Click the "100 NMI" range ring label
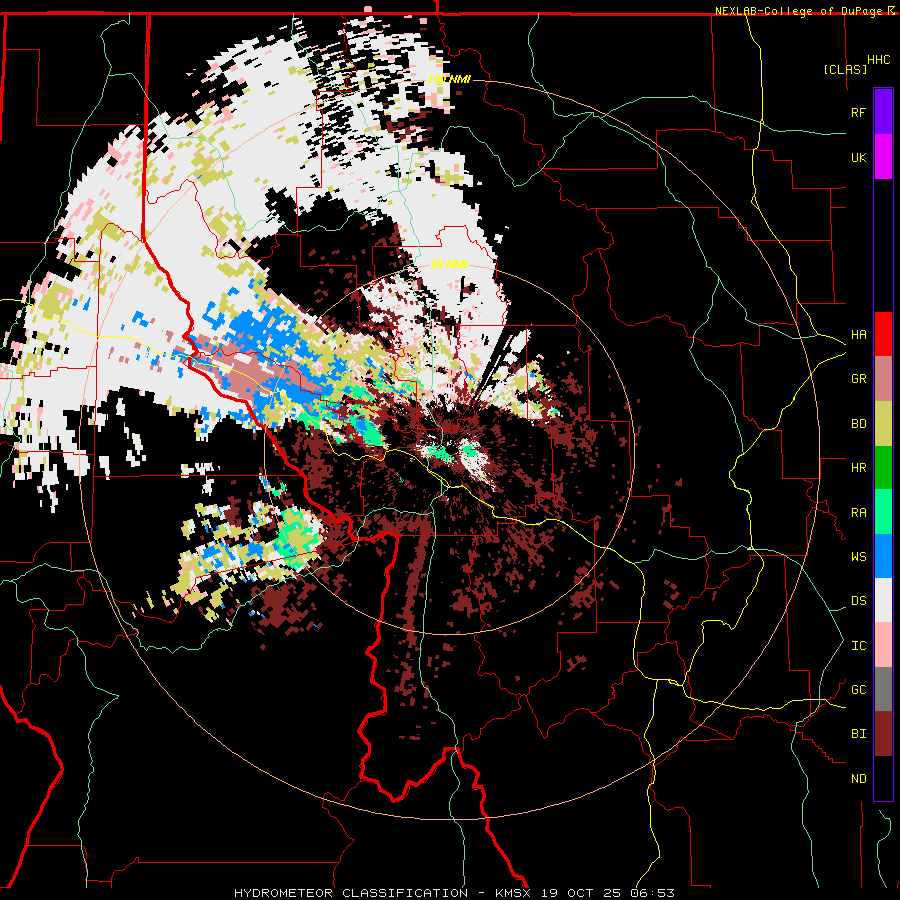This screenshot has height=900, width=900. pyautogui.click(x=449, y=79)
